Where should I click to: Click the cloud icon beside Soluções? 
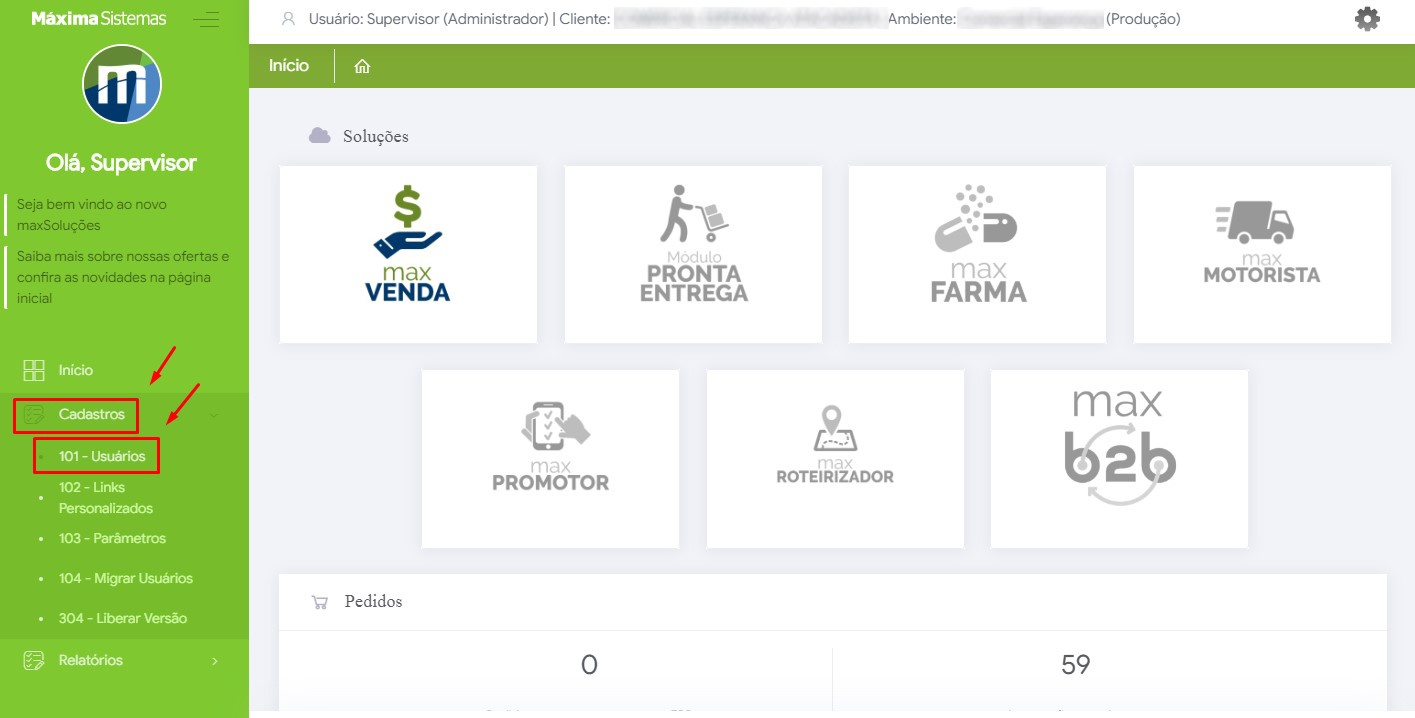click(320, 136)
